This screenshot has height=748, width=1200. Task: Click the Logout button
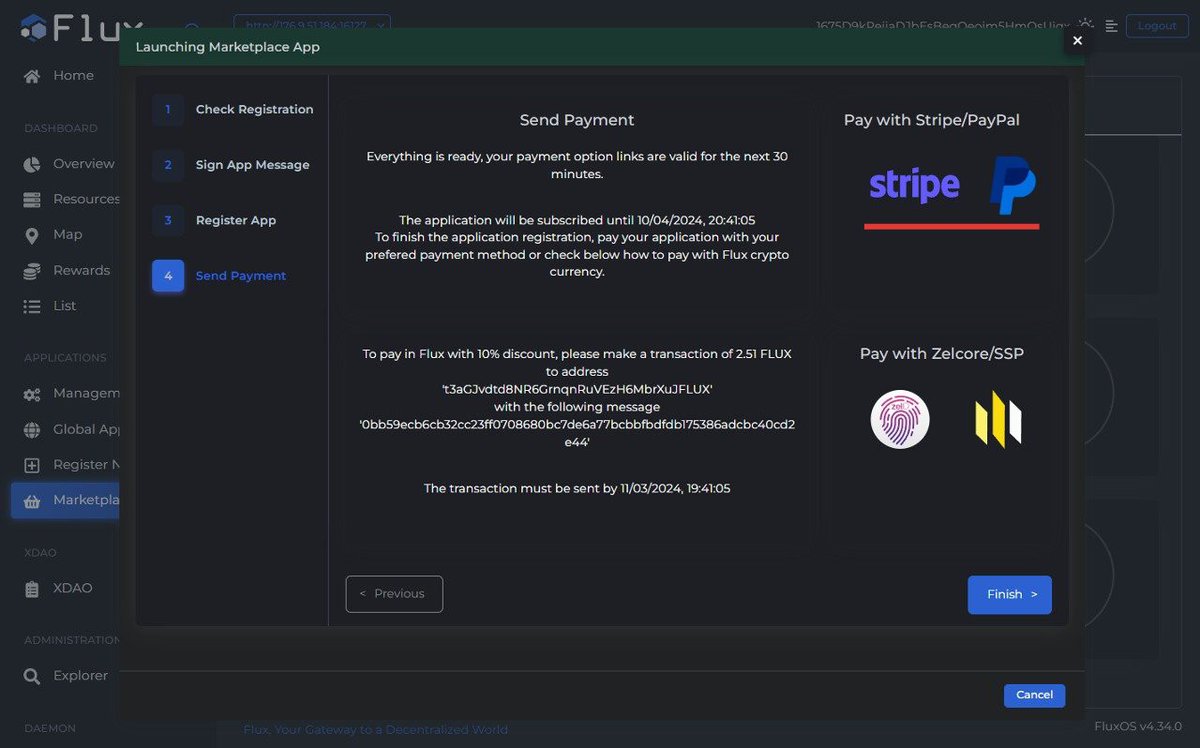[x=1157, y=26]
